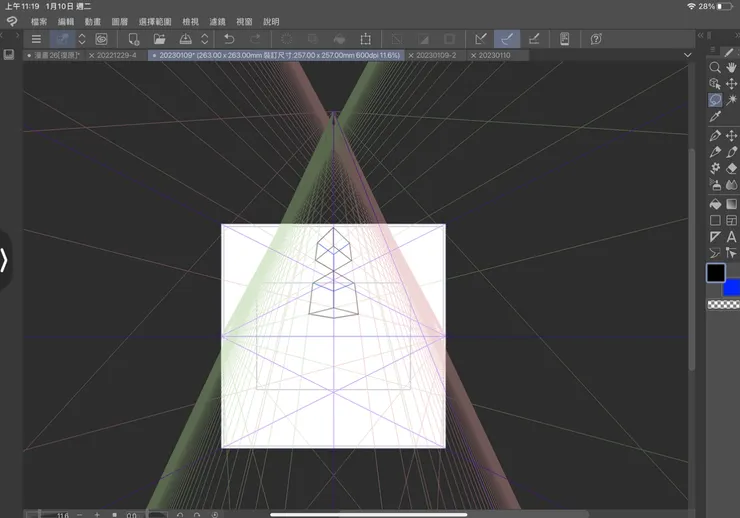Select the Auto select magic wand tool

(732, 101)
